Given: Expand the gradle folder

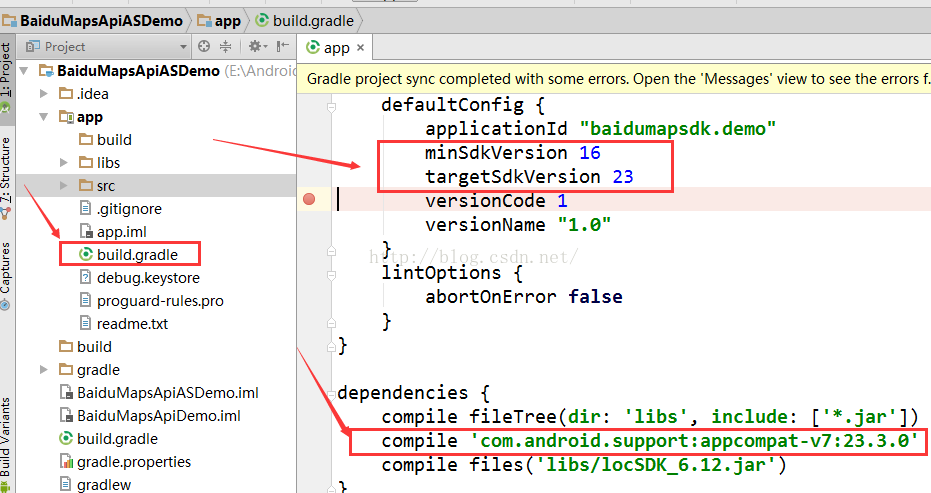Looking at the screenshot, I should pyautogui.click(x=43, y=369).
